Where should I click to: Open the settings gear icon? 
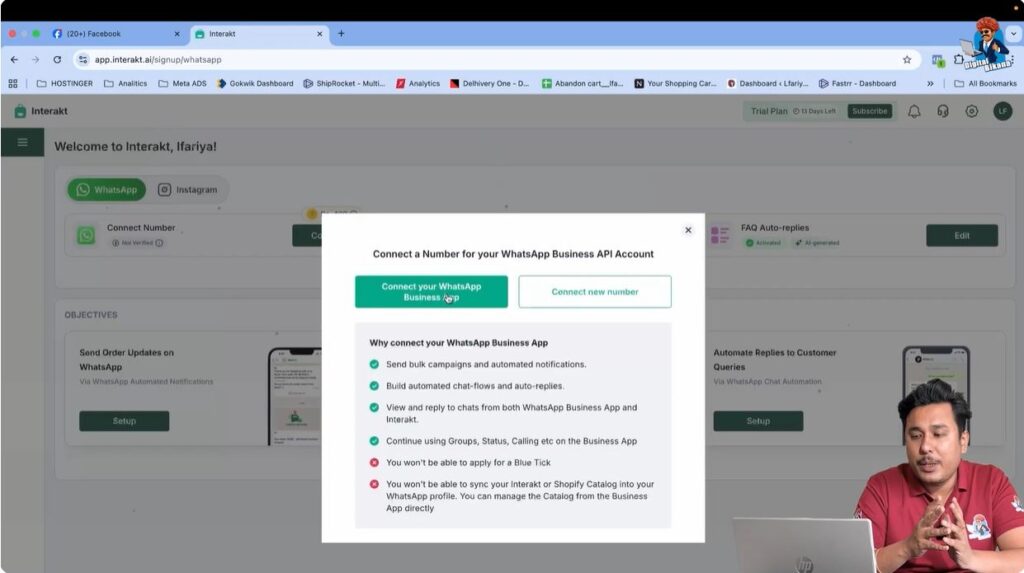click(x=972, y=111)
